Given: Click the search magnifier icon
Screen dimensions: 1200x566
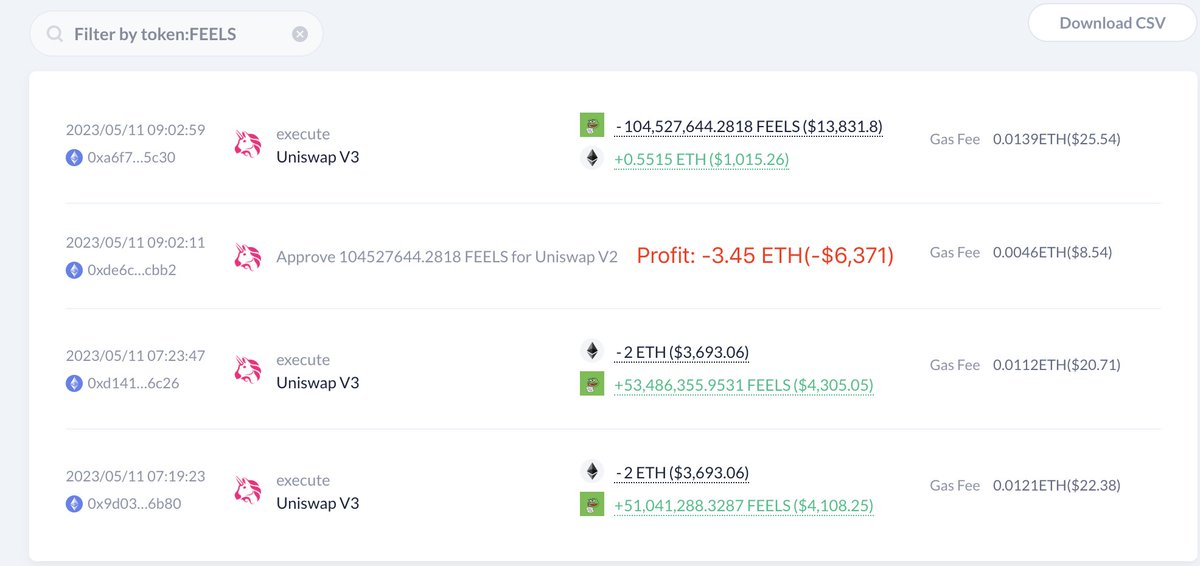Looking at the screenshot, I should pos(55,34).
